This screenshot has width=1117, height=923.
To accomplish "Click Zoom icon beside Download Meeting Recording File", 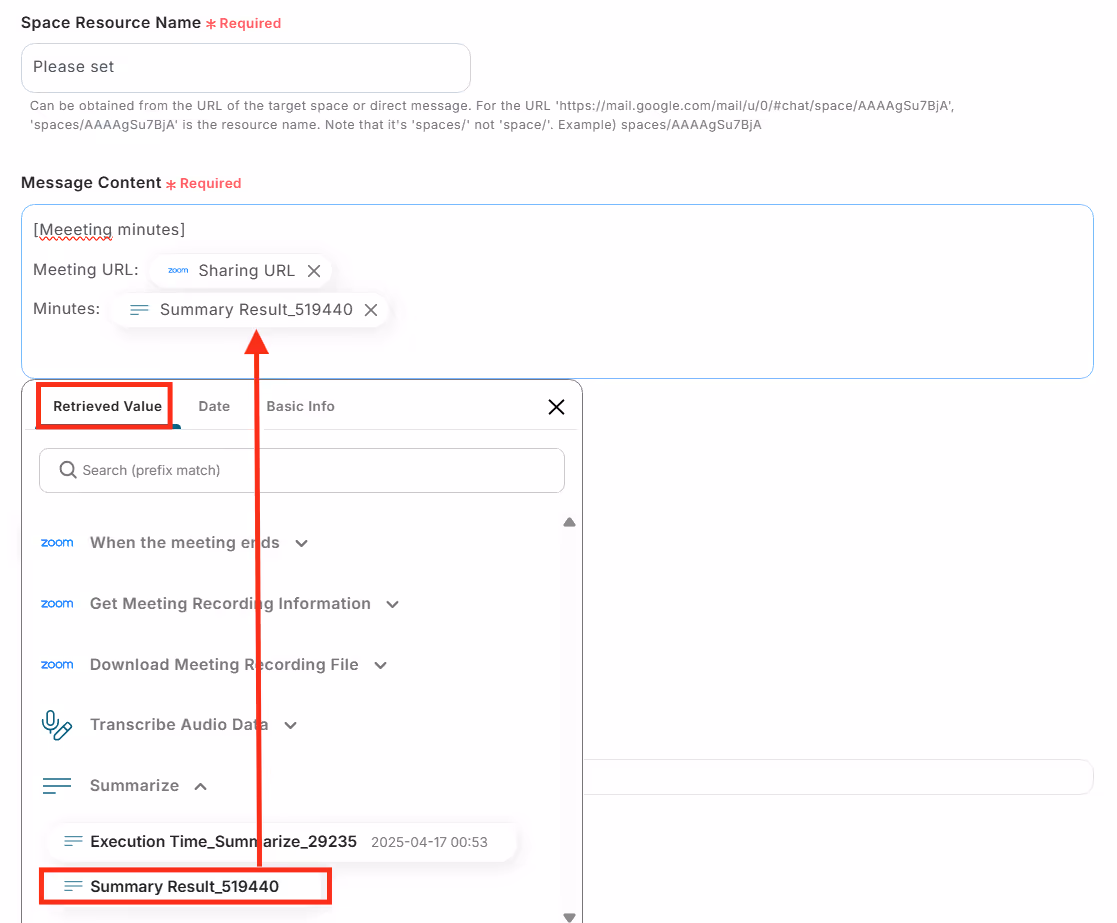I will (57, 664).
